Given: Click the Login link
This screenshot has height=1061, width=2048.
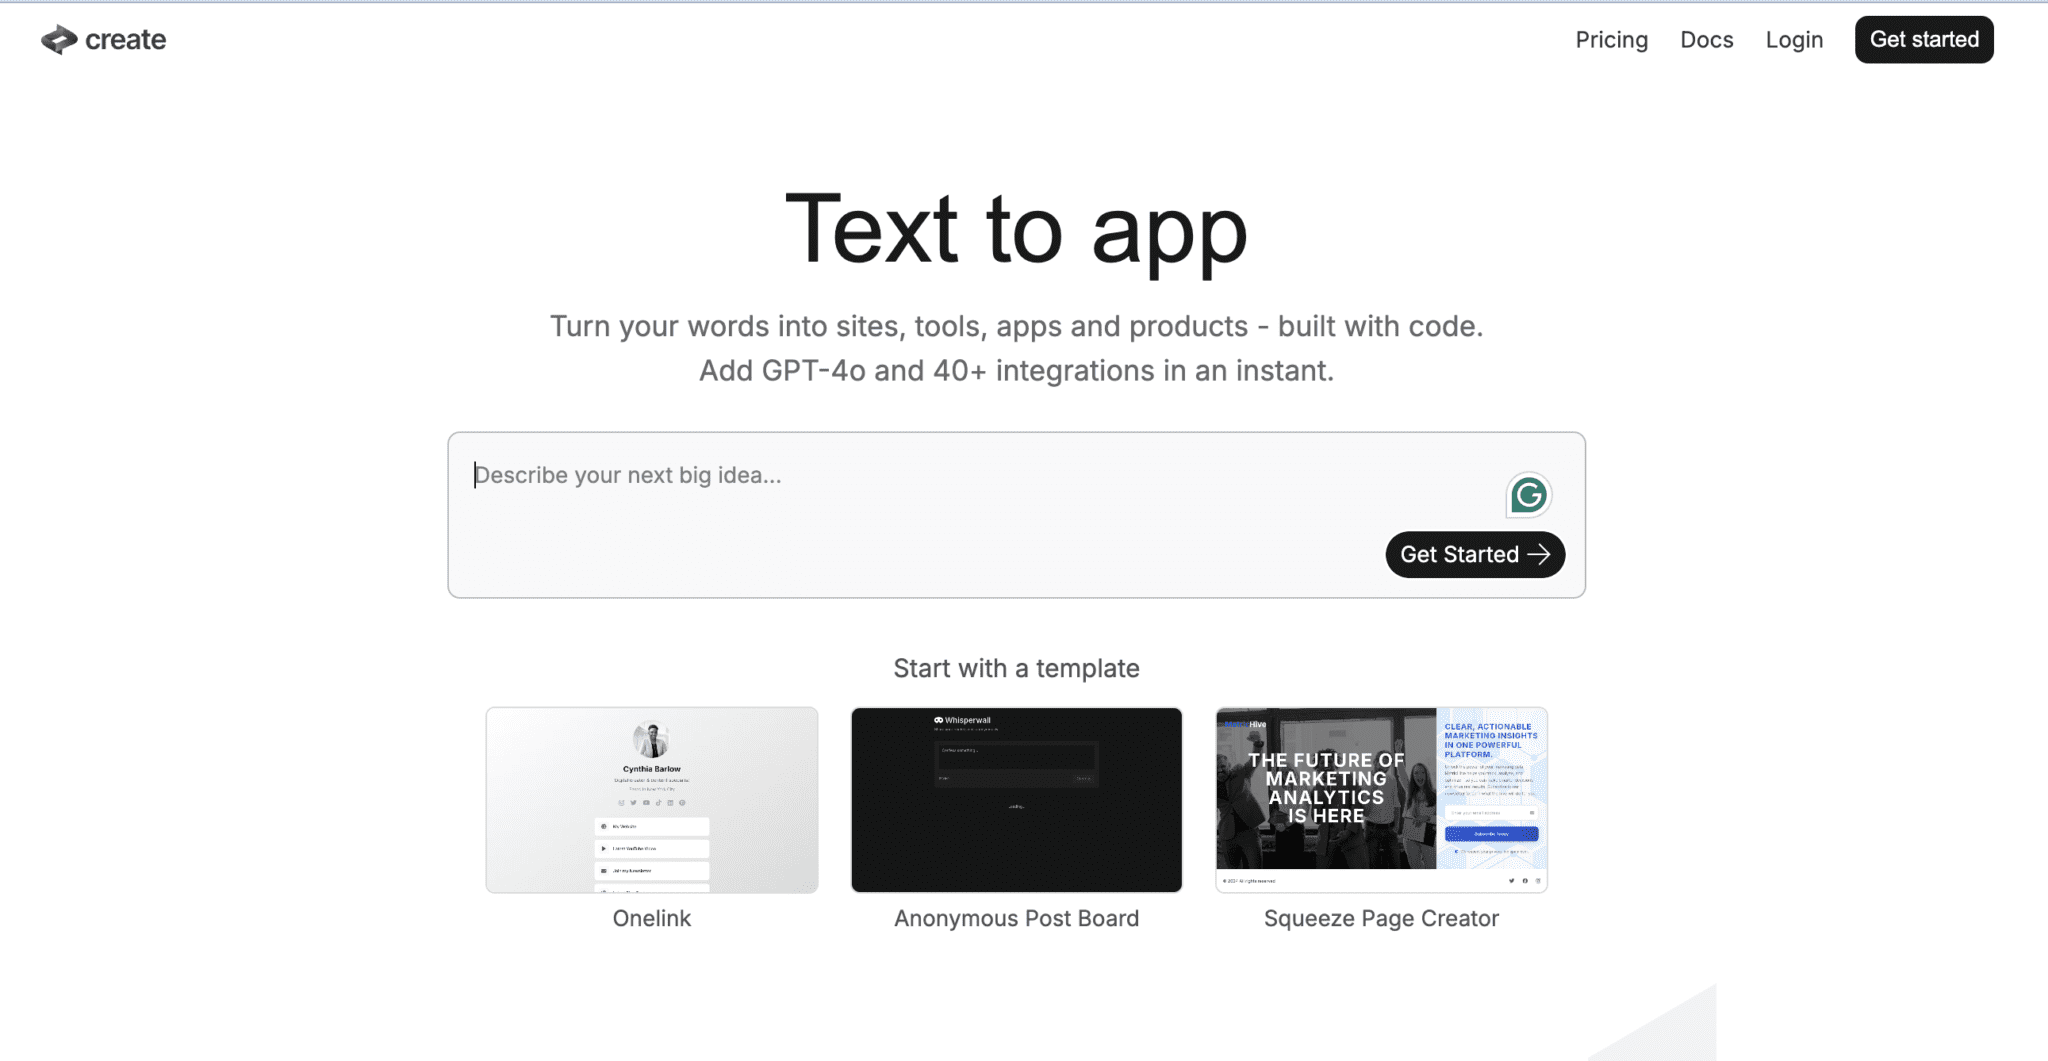Looking at the screenshot, I should (x=1794, y=40).
